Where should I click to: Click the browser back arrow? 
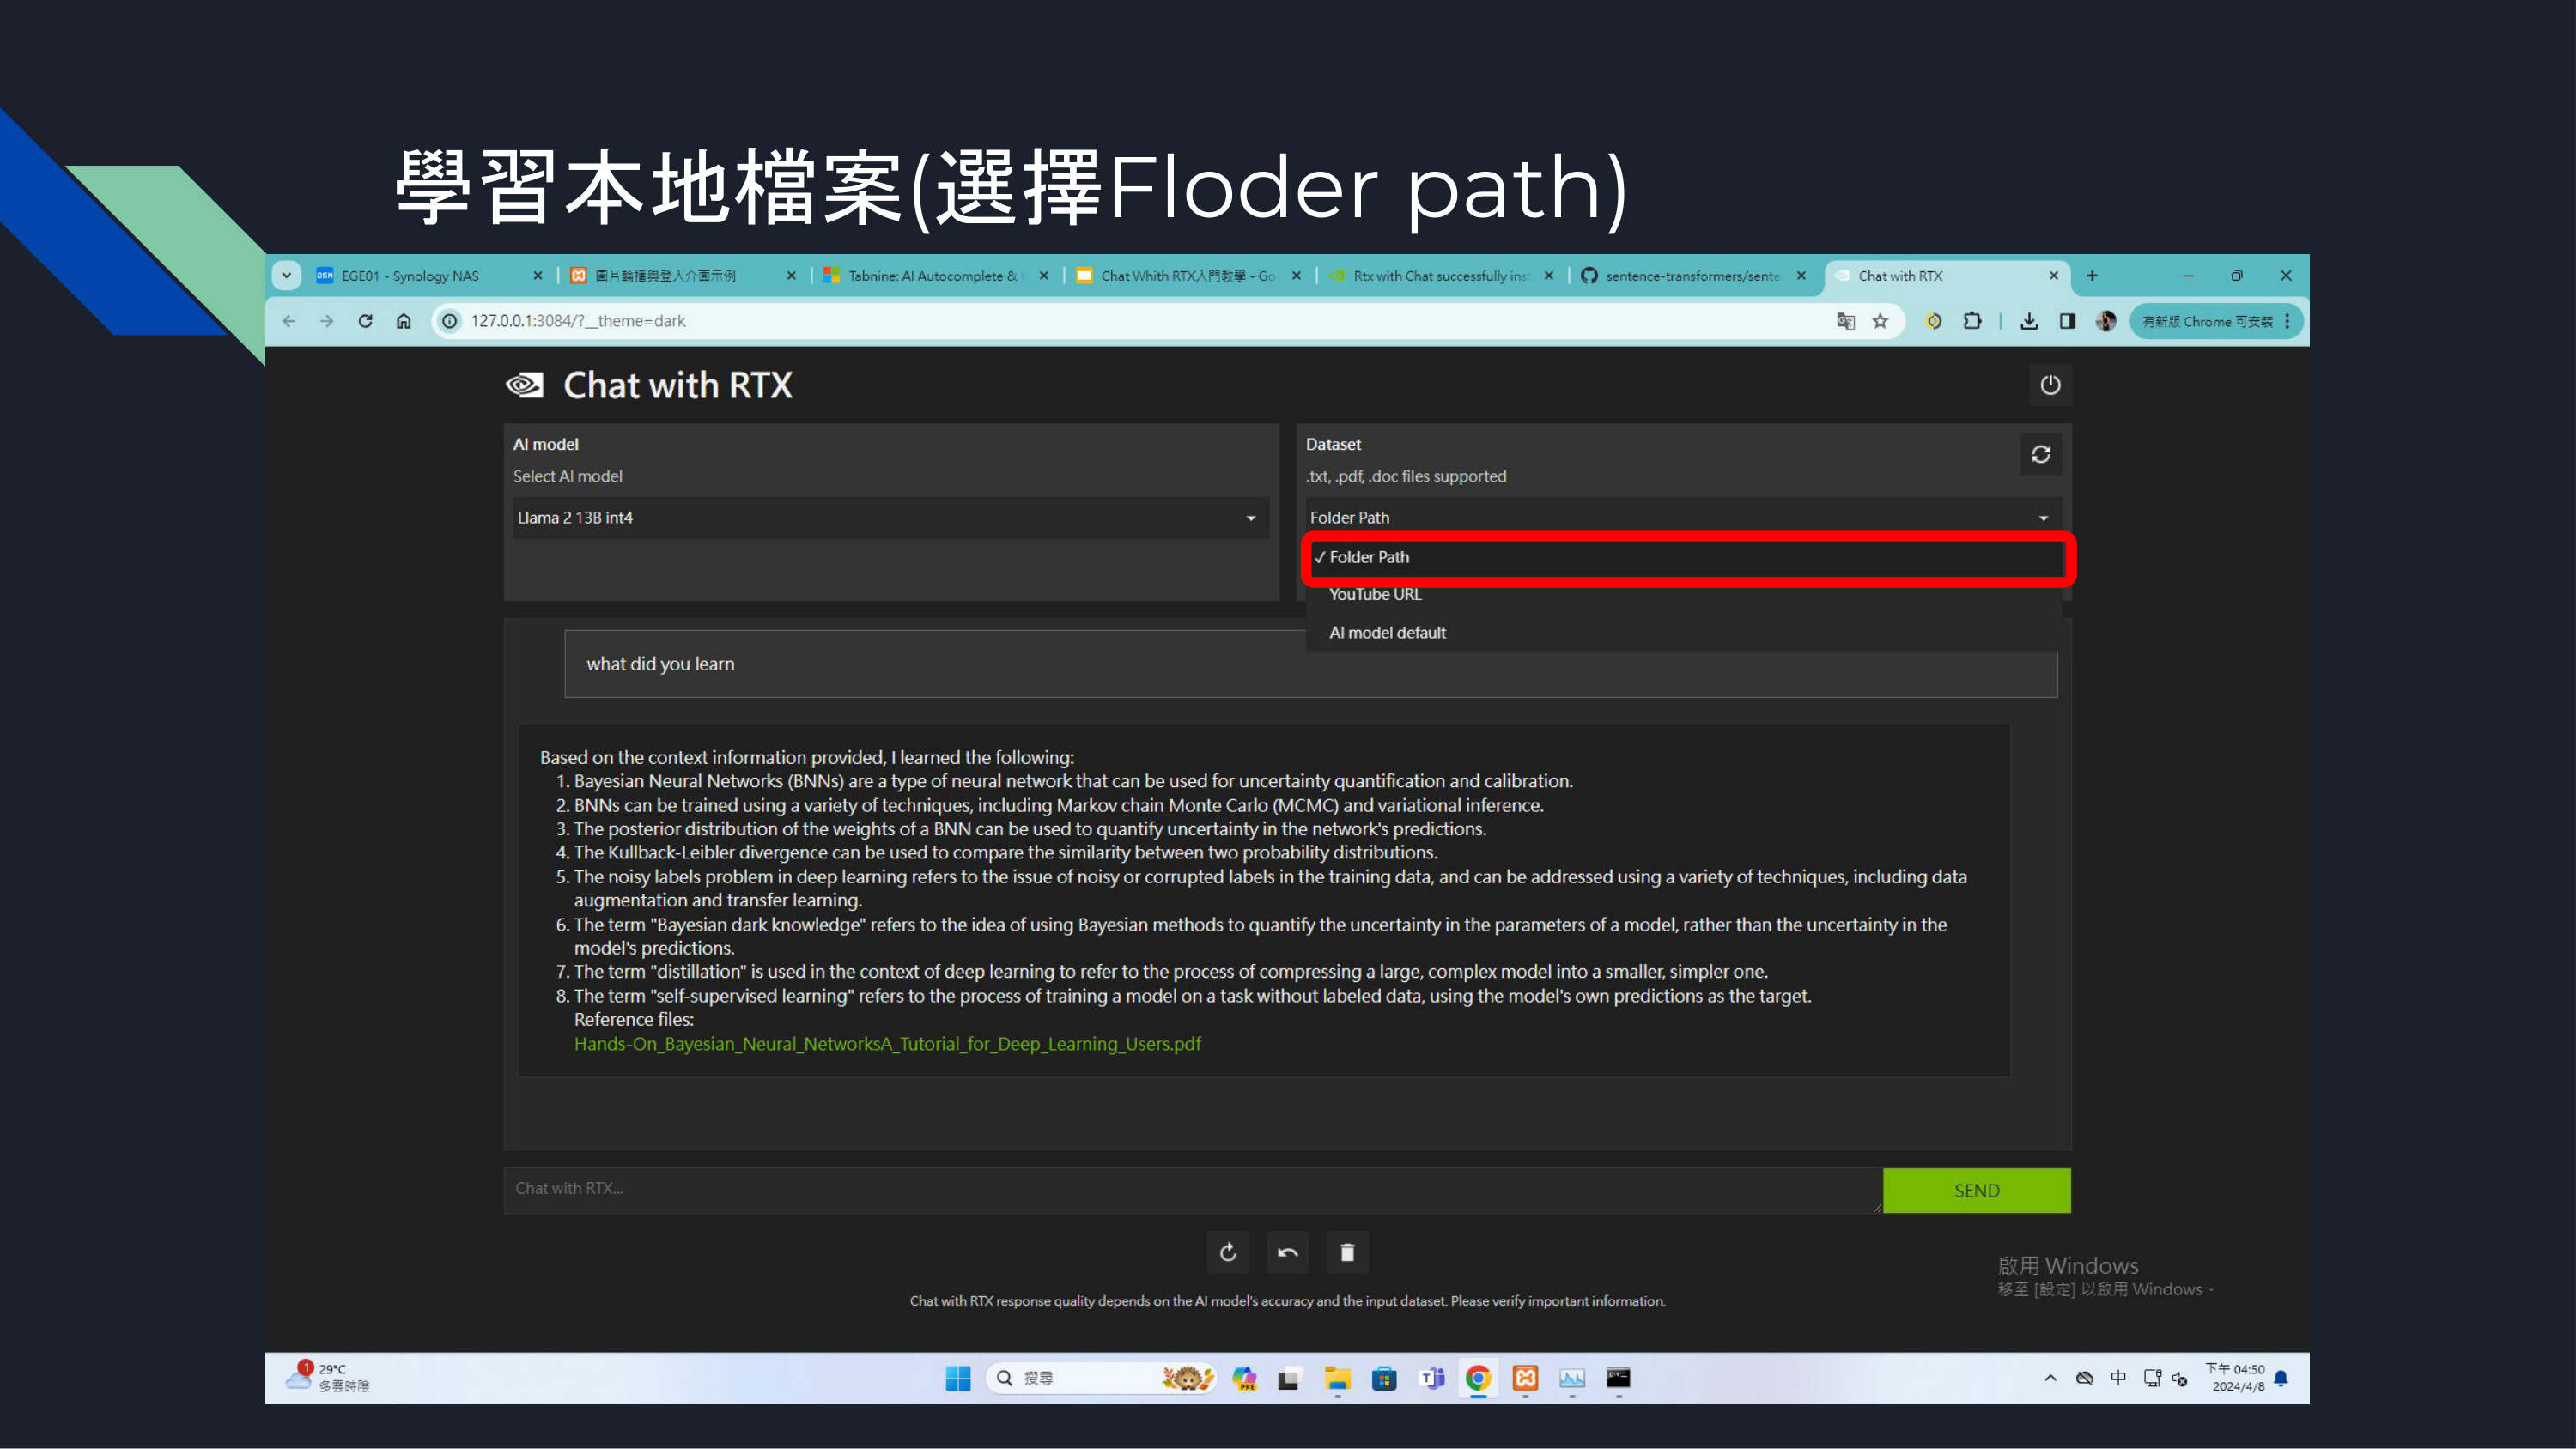(289, 321)
